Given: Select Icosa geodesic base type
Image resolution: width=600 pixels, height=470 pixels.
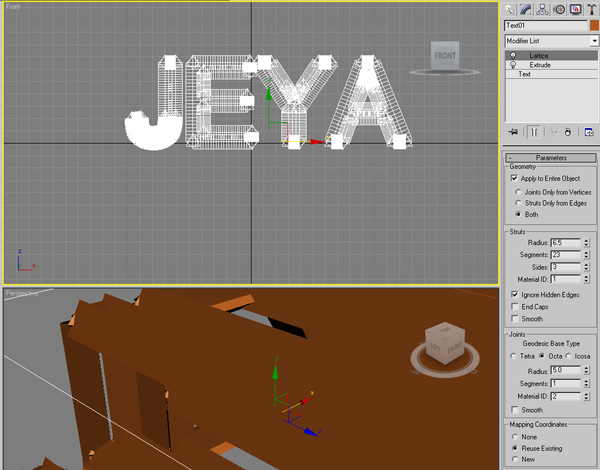Looking at the screenshot, I should pos(569,356).
